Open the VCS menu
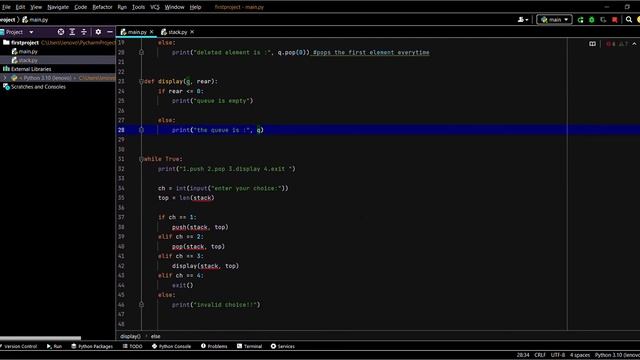The image size is (640, 360). pos(155,7)
